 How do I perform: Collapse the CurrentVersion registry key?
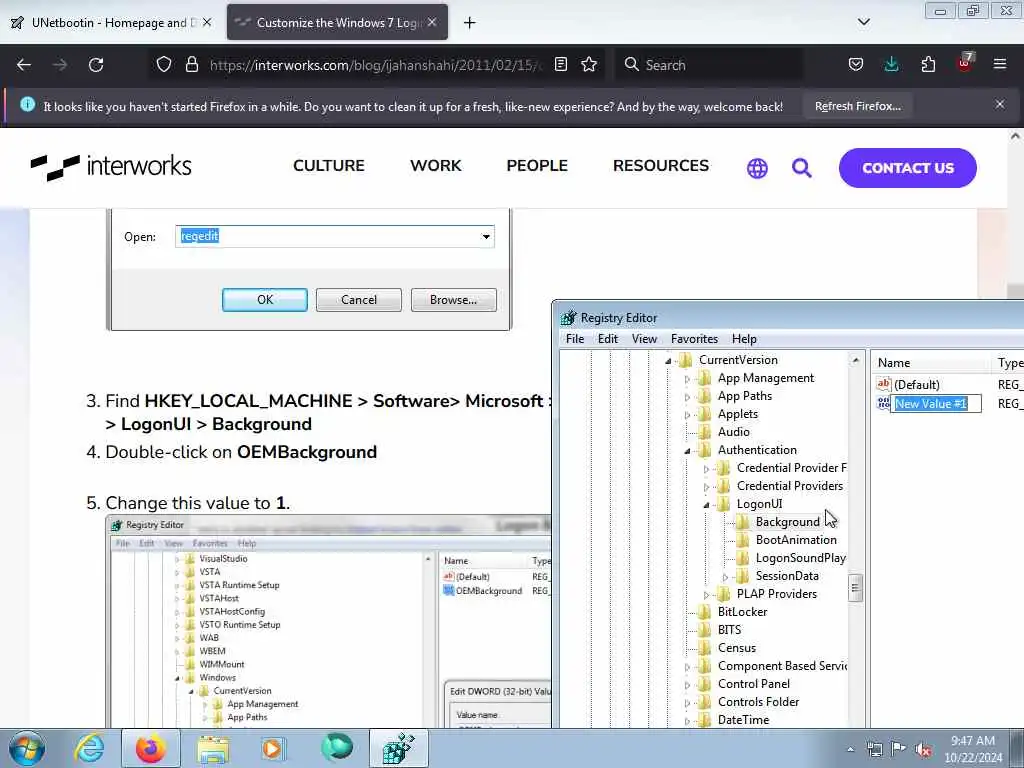[x=668, y=361]
